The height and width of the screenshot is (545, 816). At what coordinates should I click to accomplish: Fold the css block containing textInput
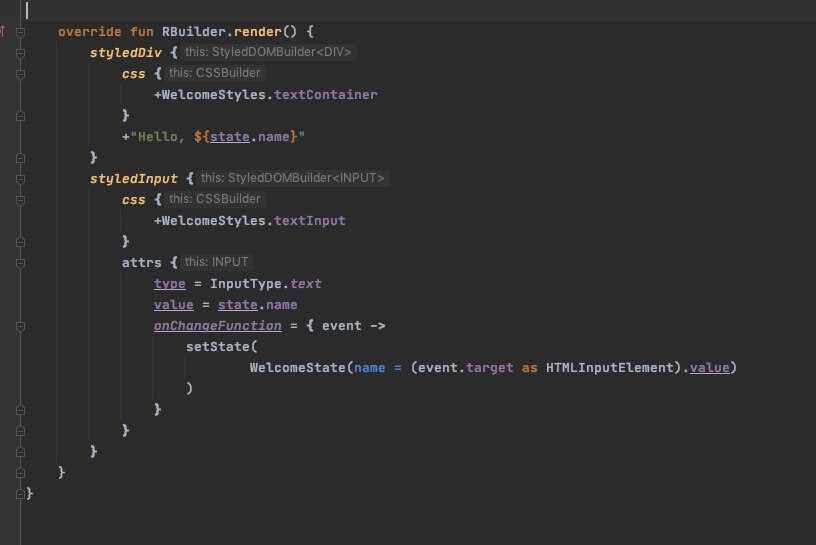click(20, 200)
